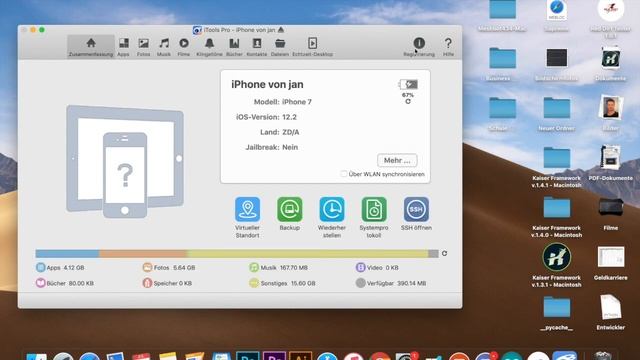Open the Zusammenfassung home tab

91,47
